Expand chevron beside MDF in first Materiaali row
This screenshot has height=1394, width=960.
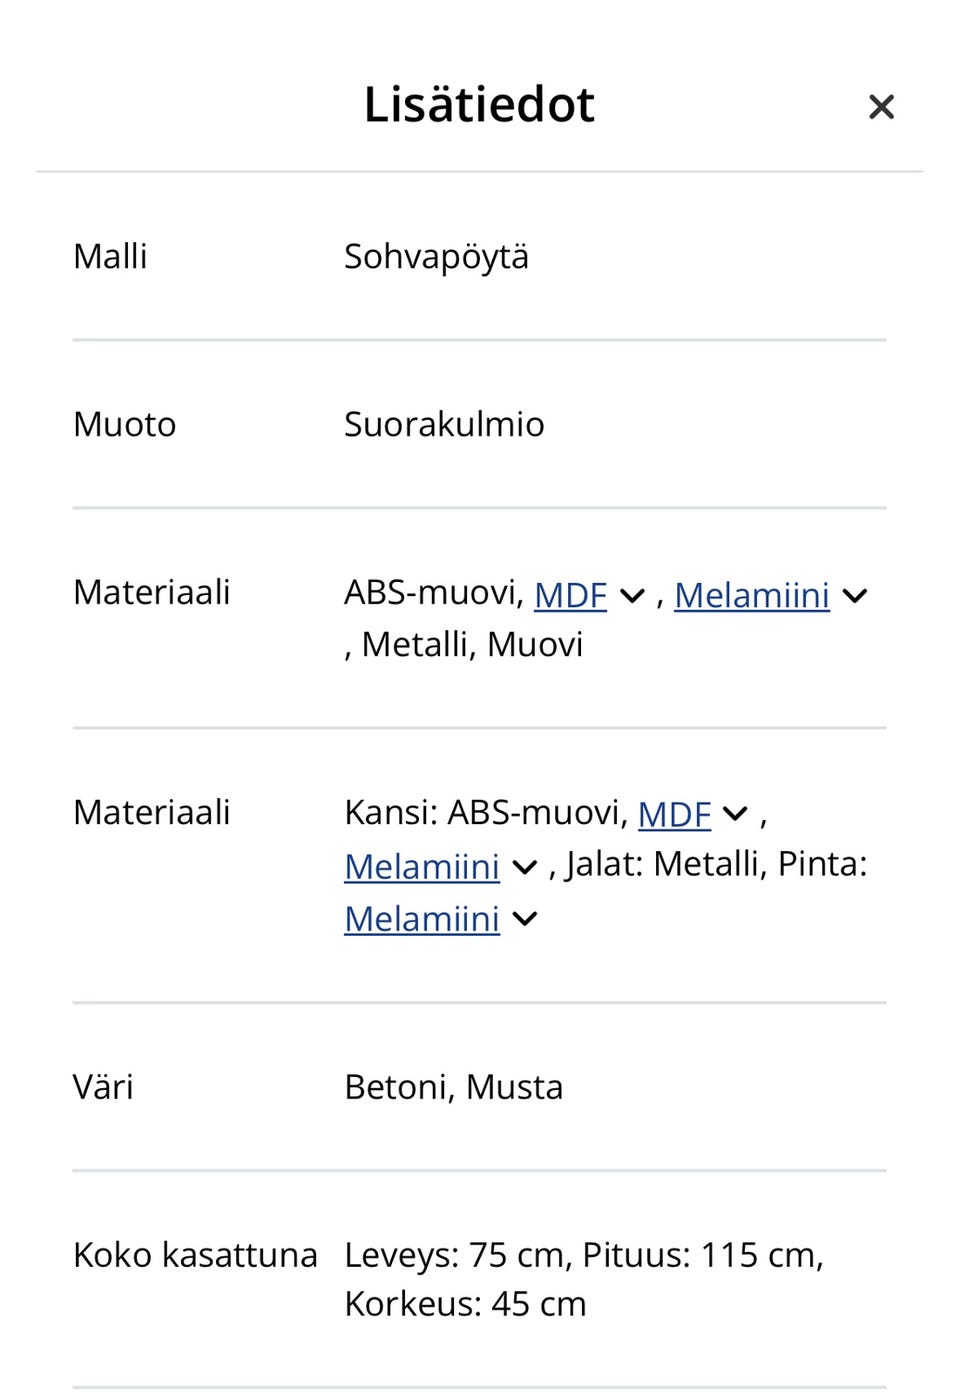pyautogui.click(x=632, y=596)
